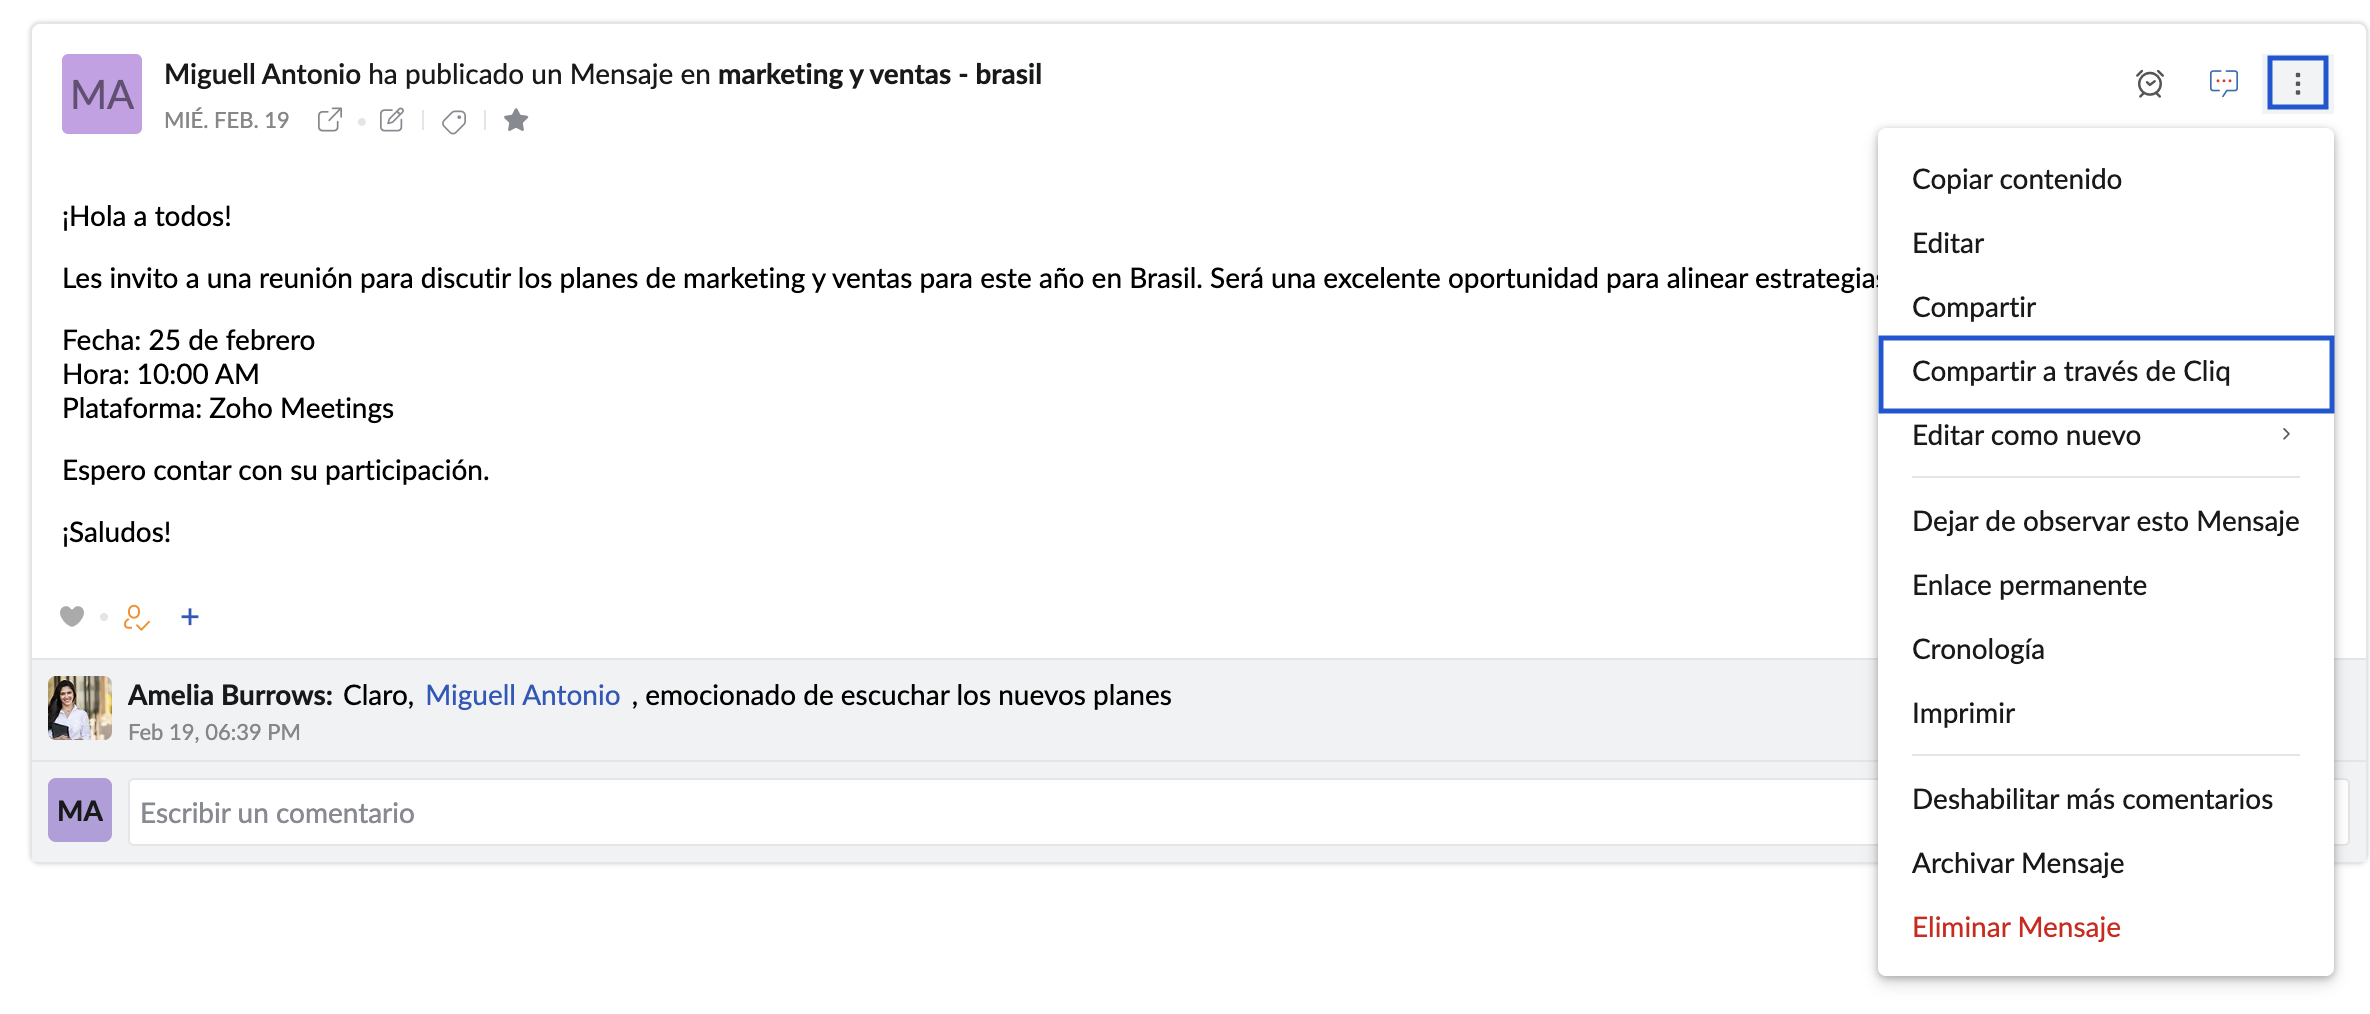
Task: Click the tag label icon
Action: pyautogui.click(x=454, y=122)
